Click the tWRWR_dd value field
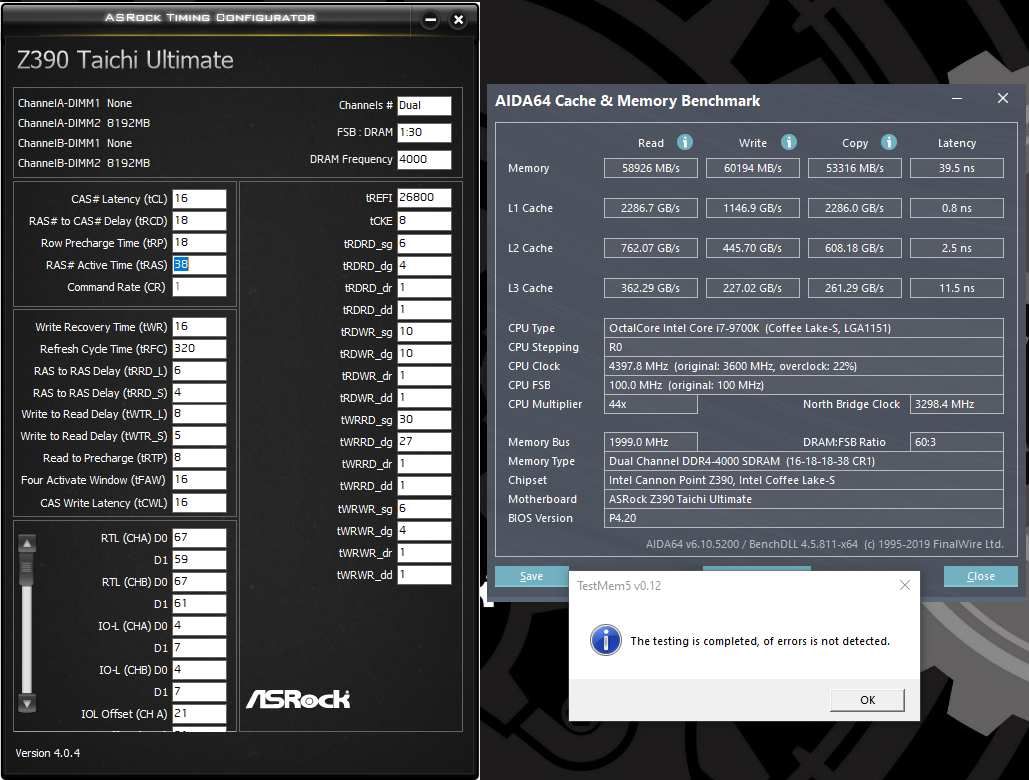This screenshot has width=1029, height=780. coord(424,575)
